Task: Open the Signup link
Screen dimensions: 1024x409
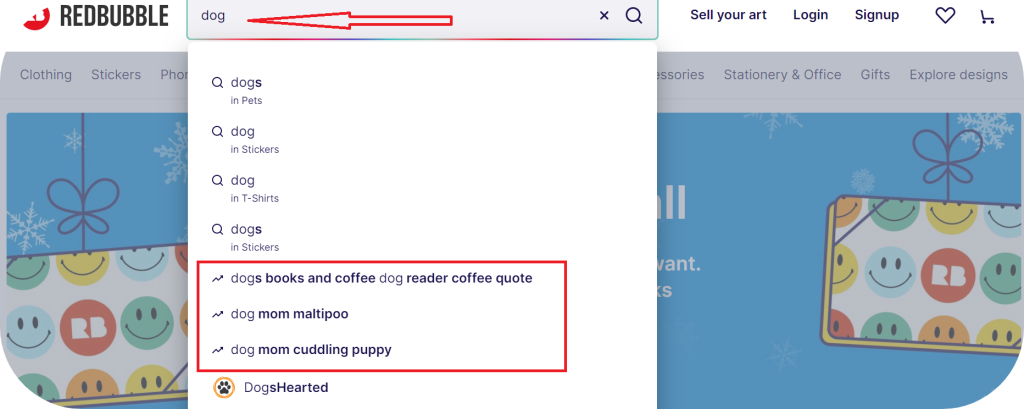Action: (x=876, y=15)
